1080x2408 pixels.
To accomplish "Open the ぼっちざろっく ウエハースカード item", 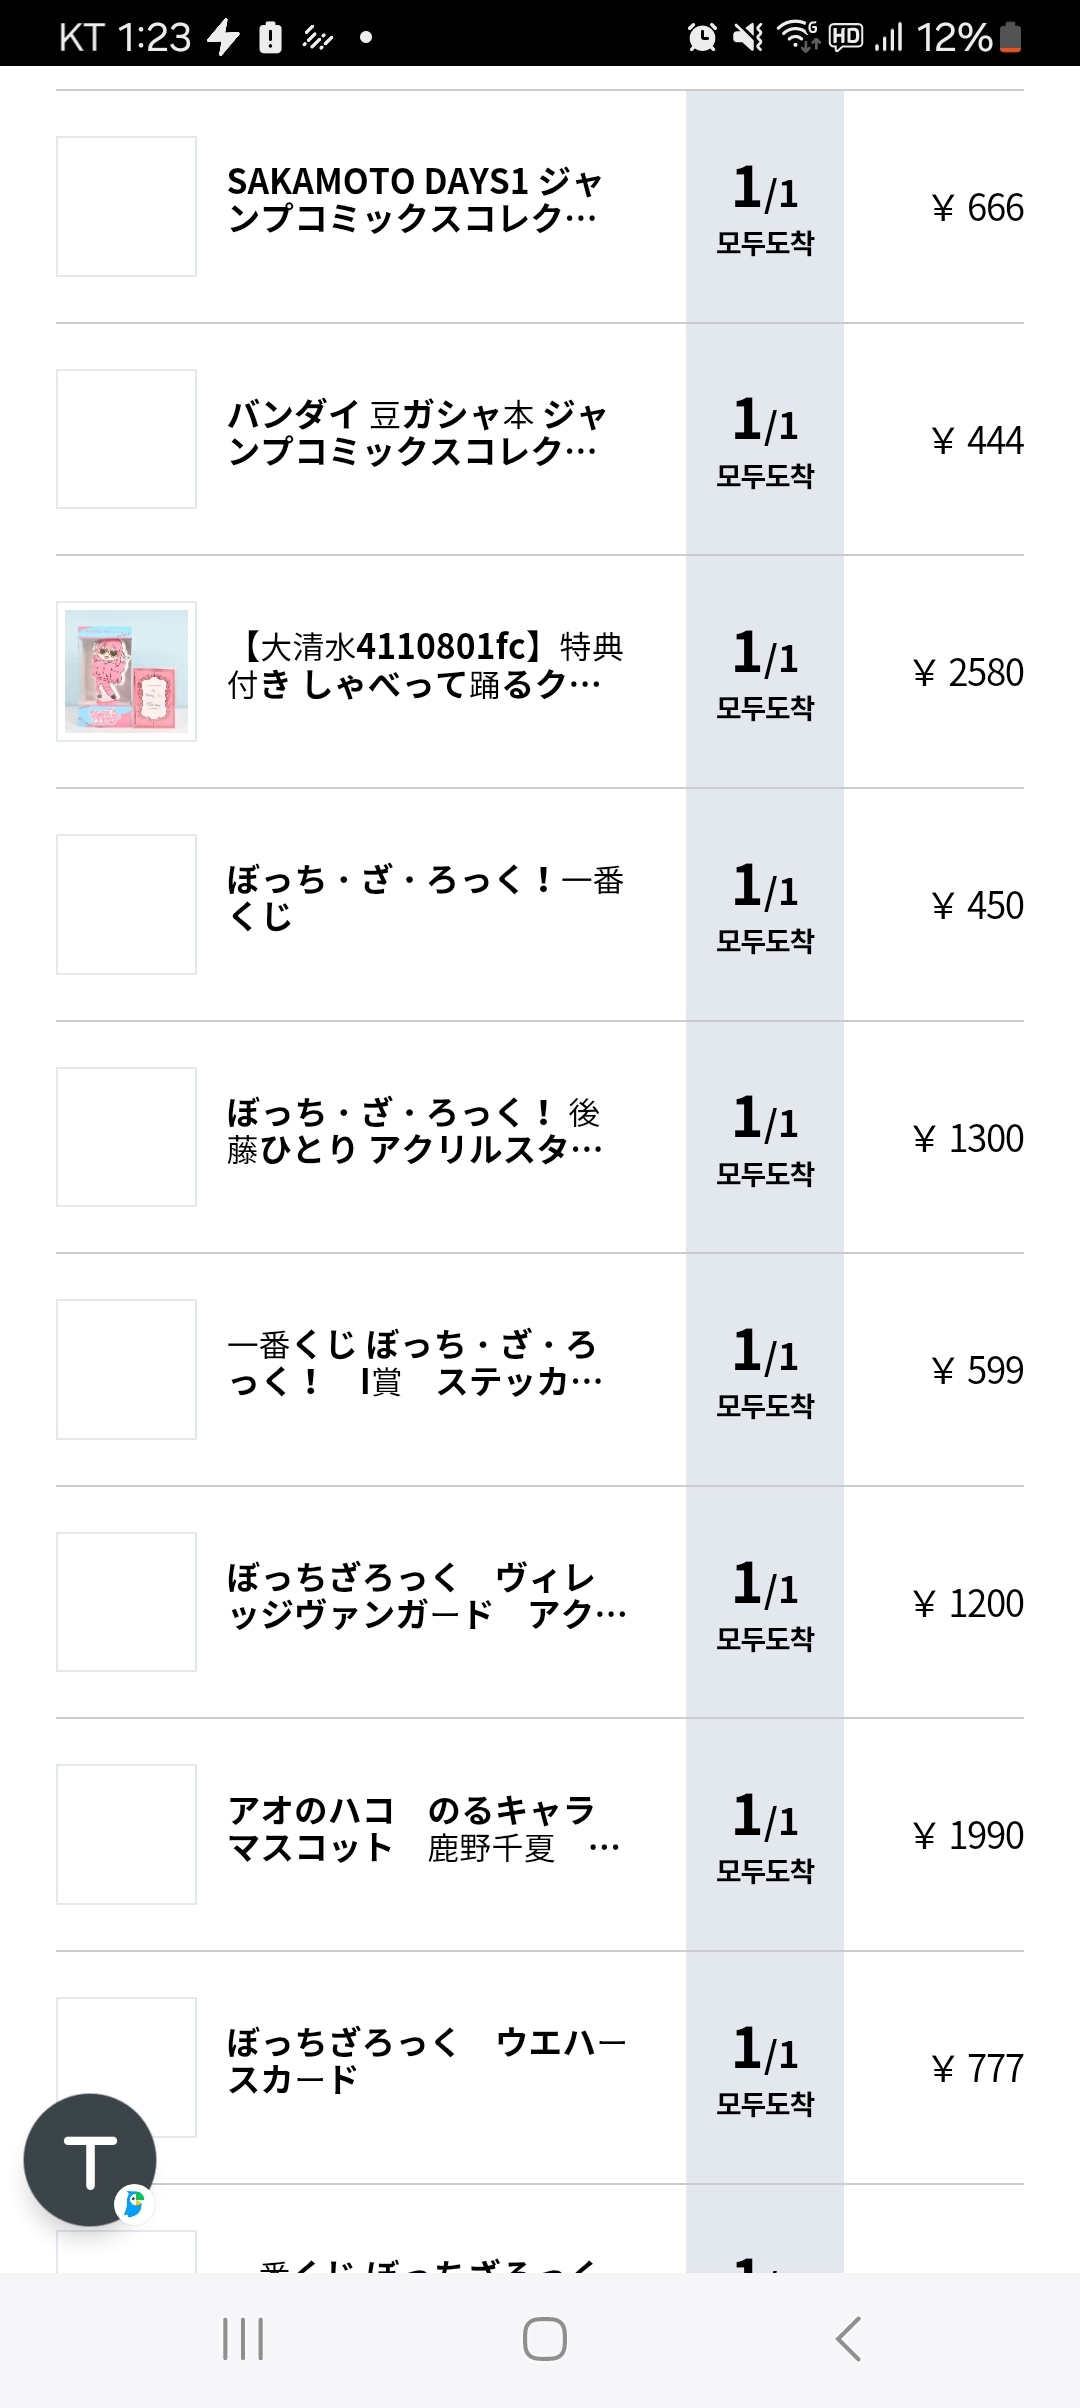I will click(x=426, y=2061).
